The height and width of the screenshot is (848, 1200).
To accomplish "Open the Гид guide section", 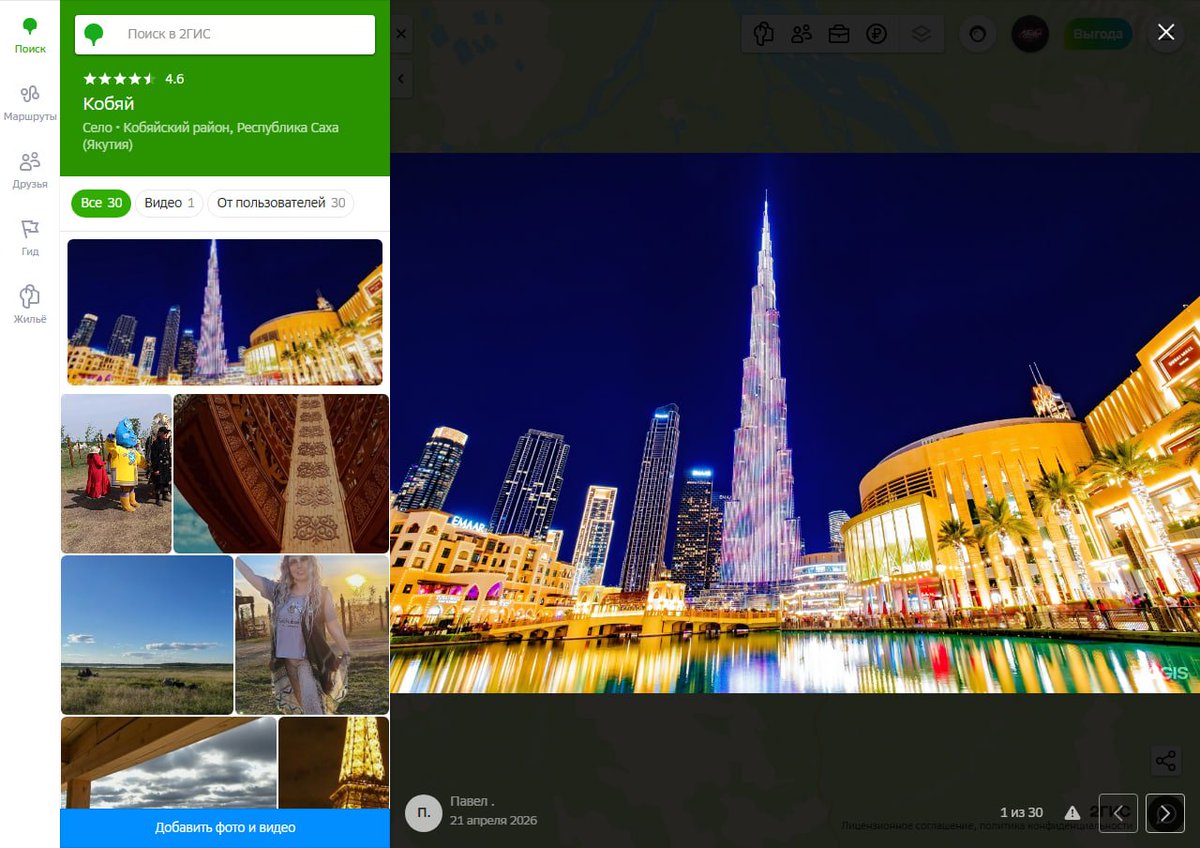I will (x=30, y=238).
